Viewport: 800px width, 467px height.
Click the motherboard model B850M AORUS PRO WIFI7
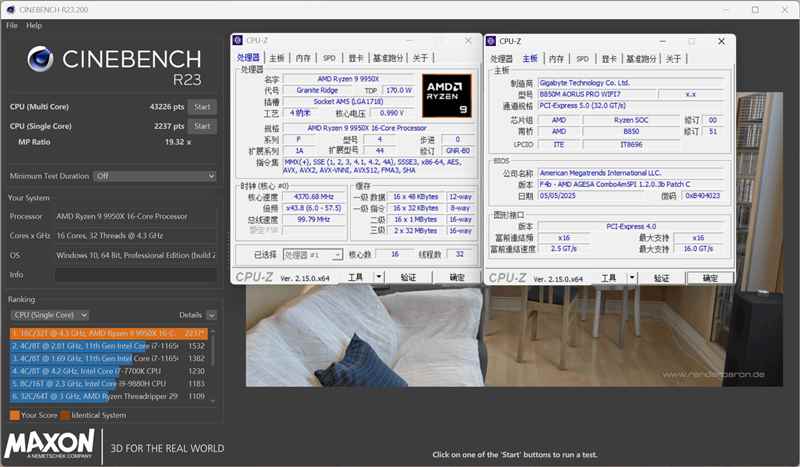[x=597, y=94]
